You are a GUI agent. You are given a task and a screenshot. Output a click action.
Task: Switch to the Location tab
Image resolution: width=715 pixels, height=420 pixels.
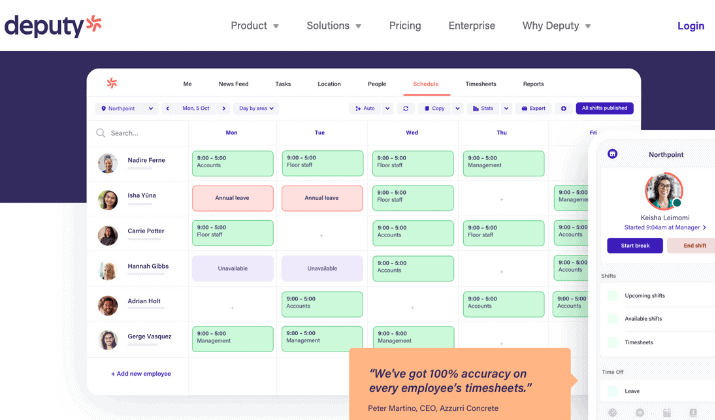(329, 84)
